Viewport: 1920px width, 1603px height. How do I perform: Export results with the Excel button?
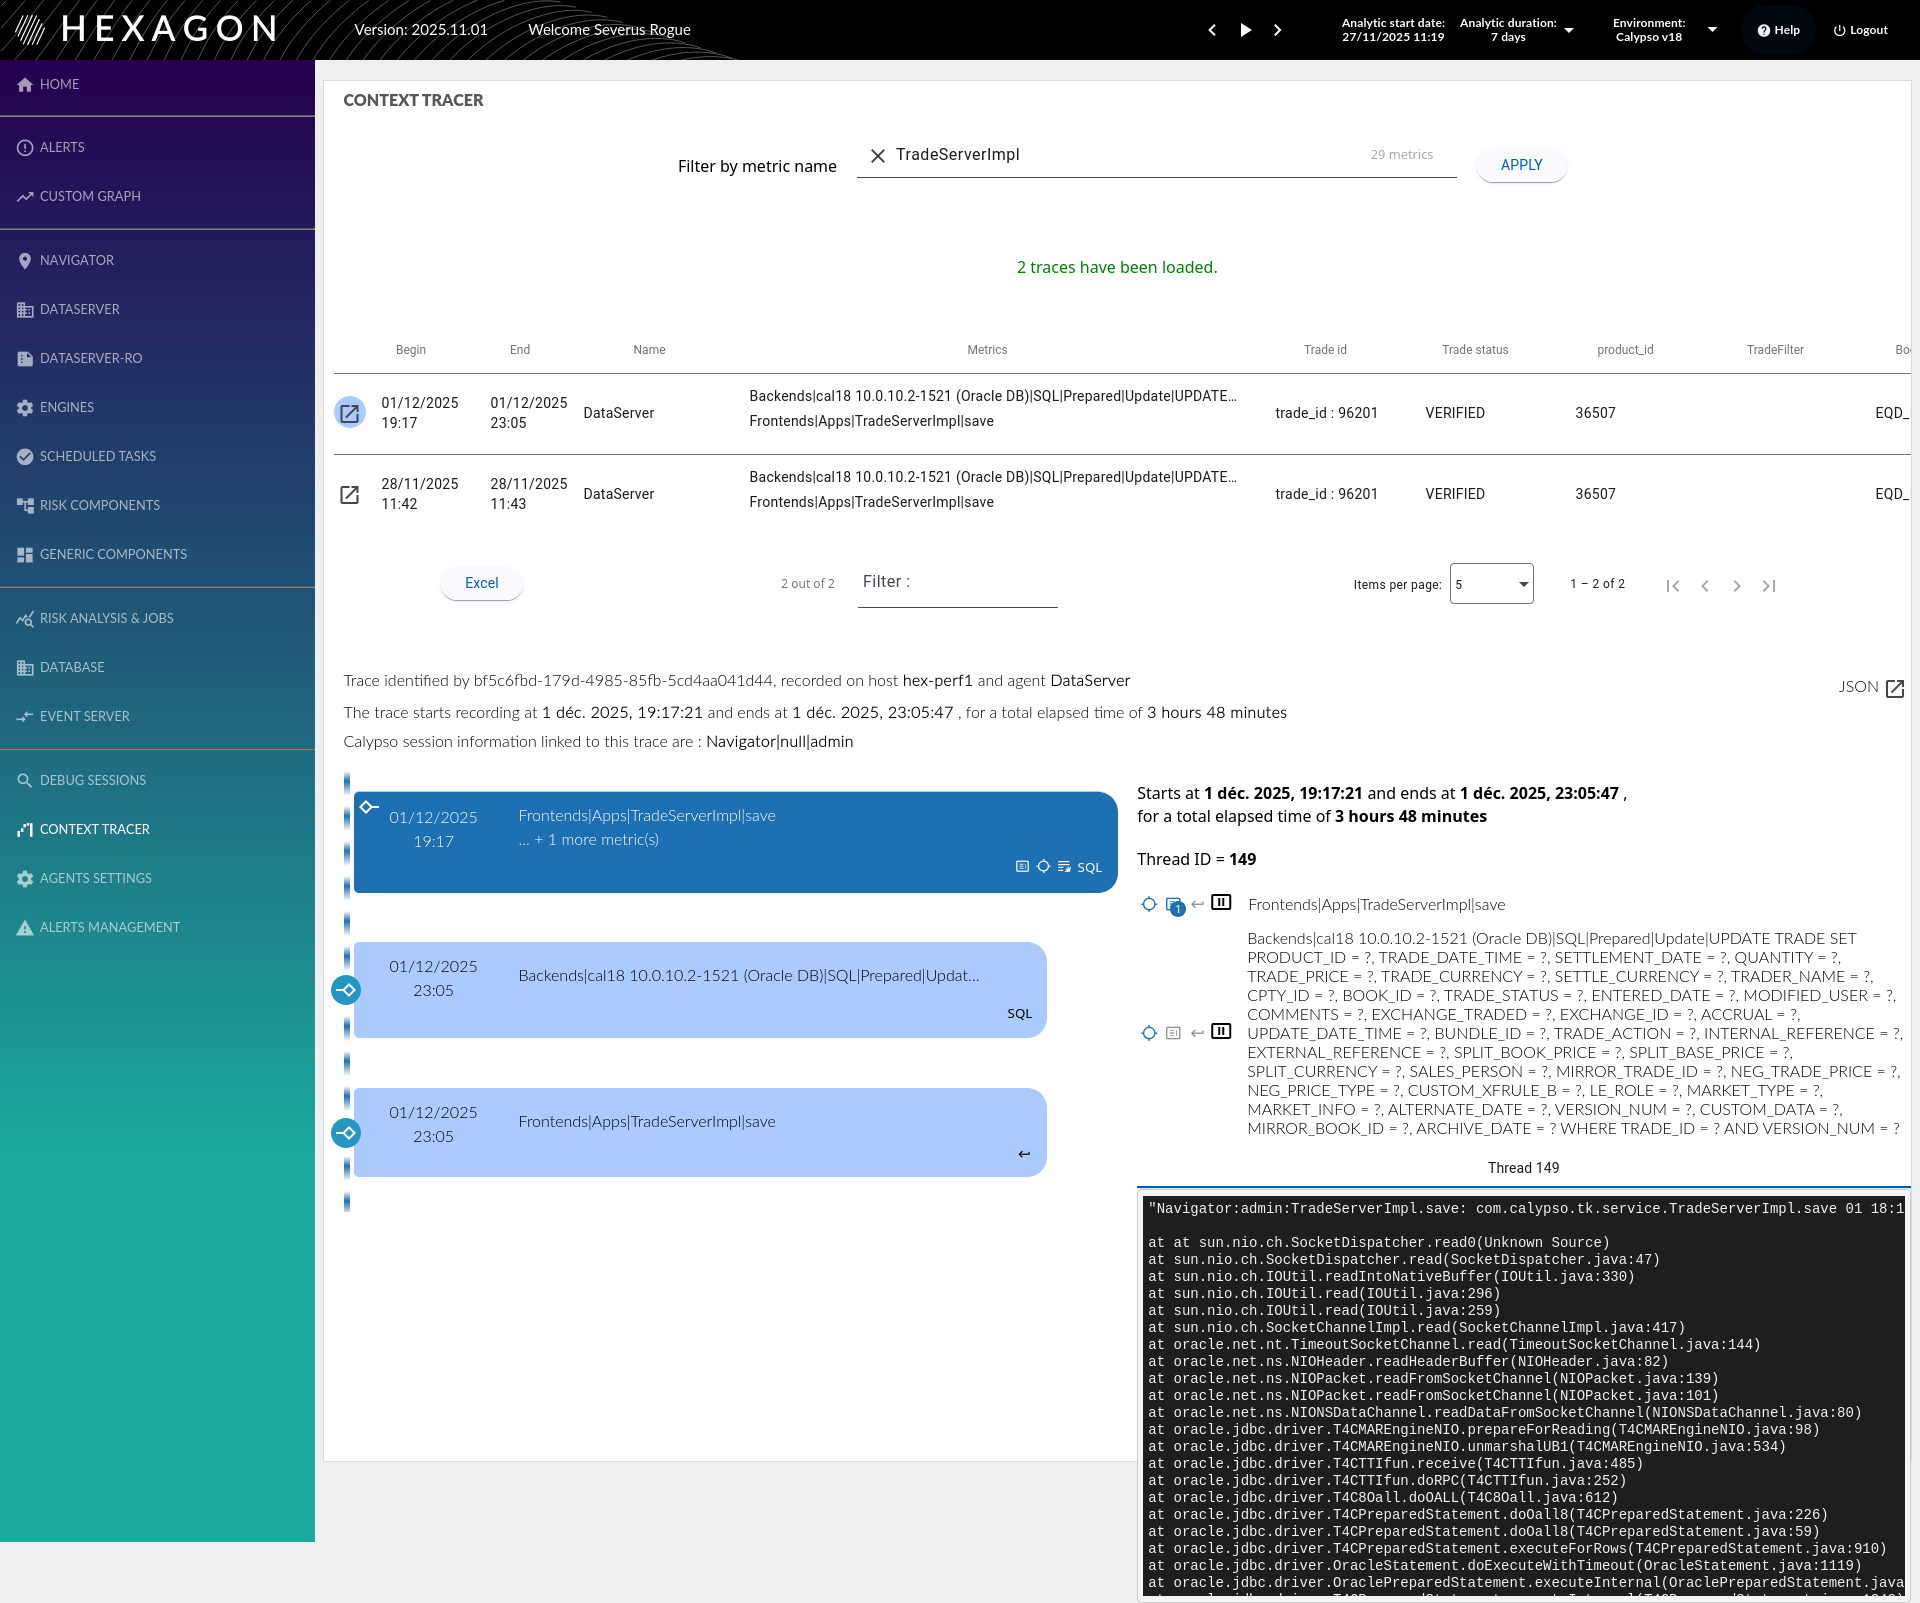481,583
